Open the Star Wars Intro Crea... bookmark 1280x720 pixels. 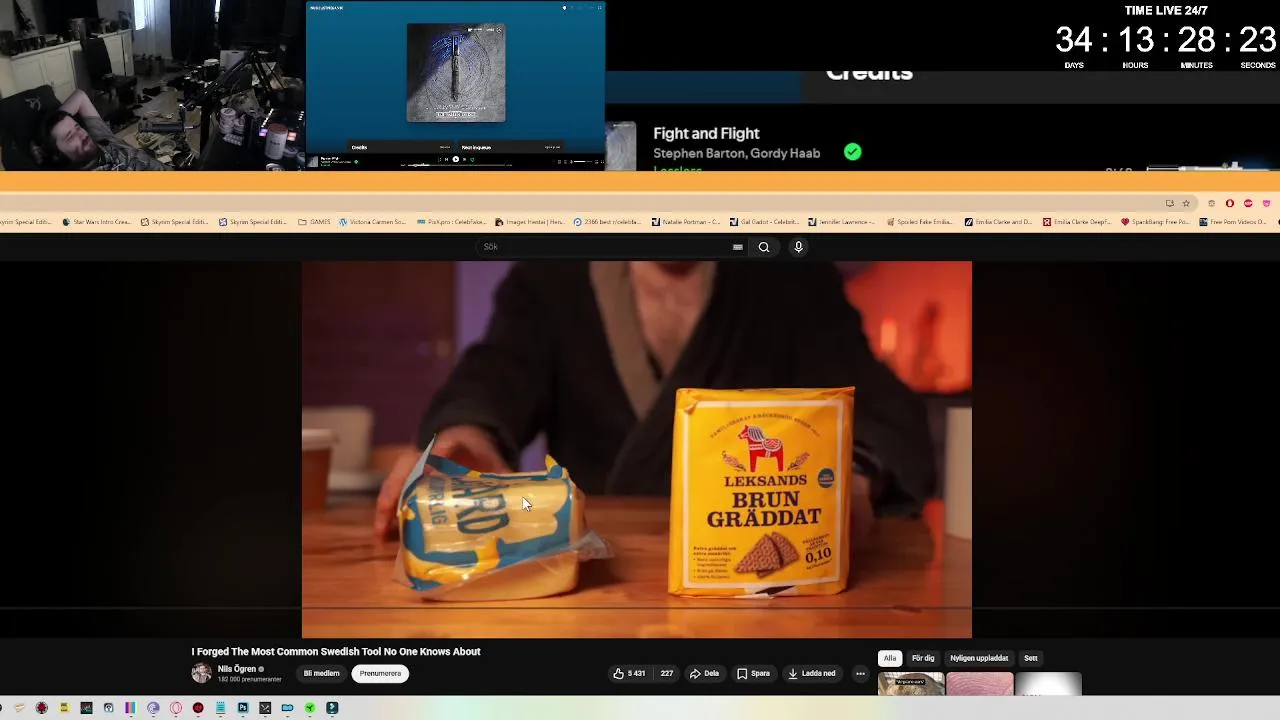[x=96, y=222]
